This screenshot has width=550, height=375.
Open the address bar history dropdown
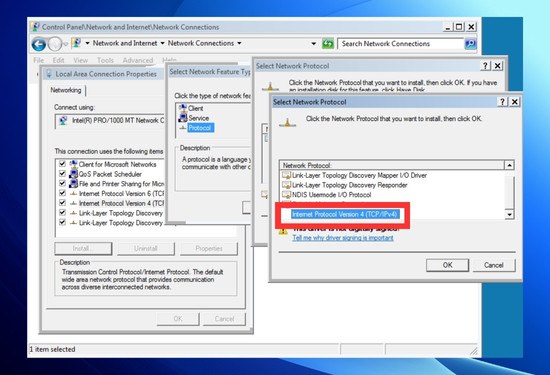click(314, 44)
